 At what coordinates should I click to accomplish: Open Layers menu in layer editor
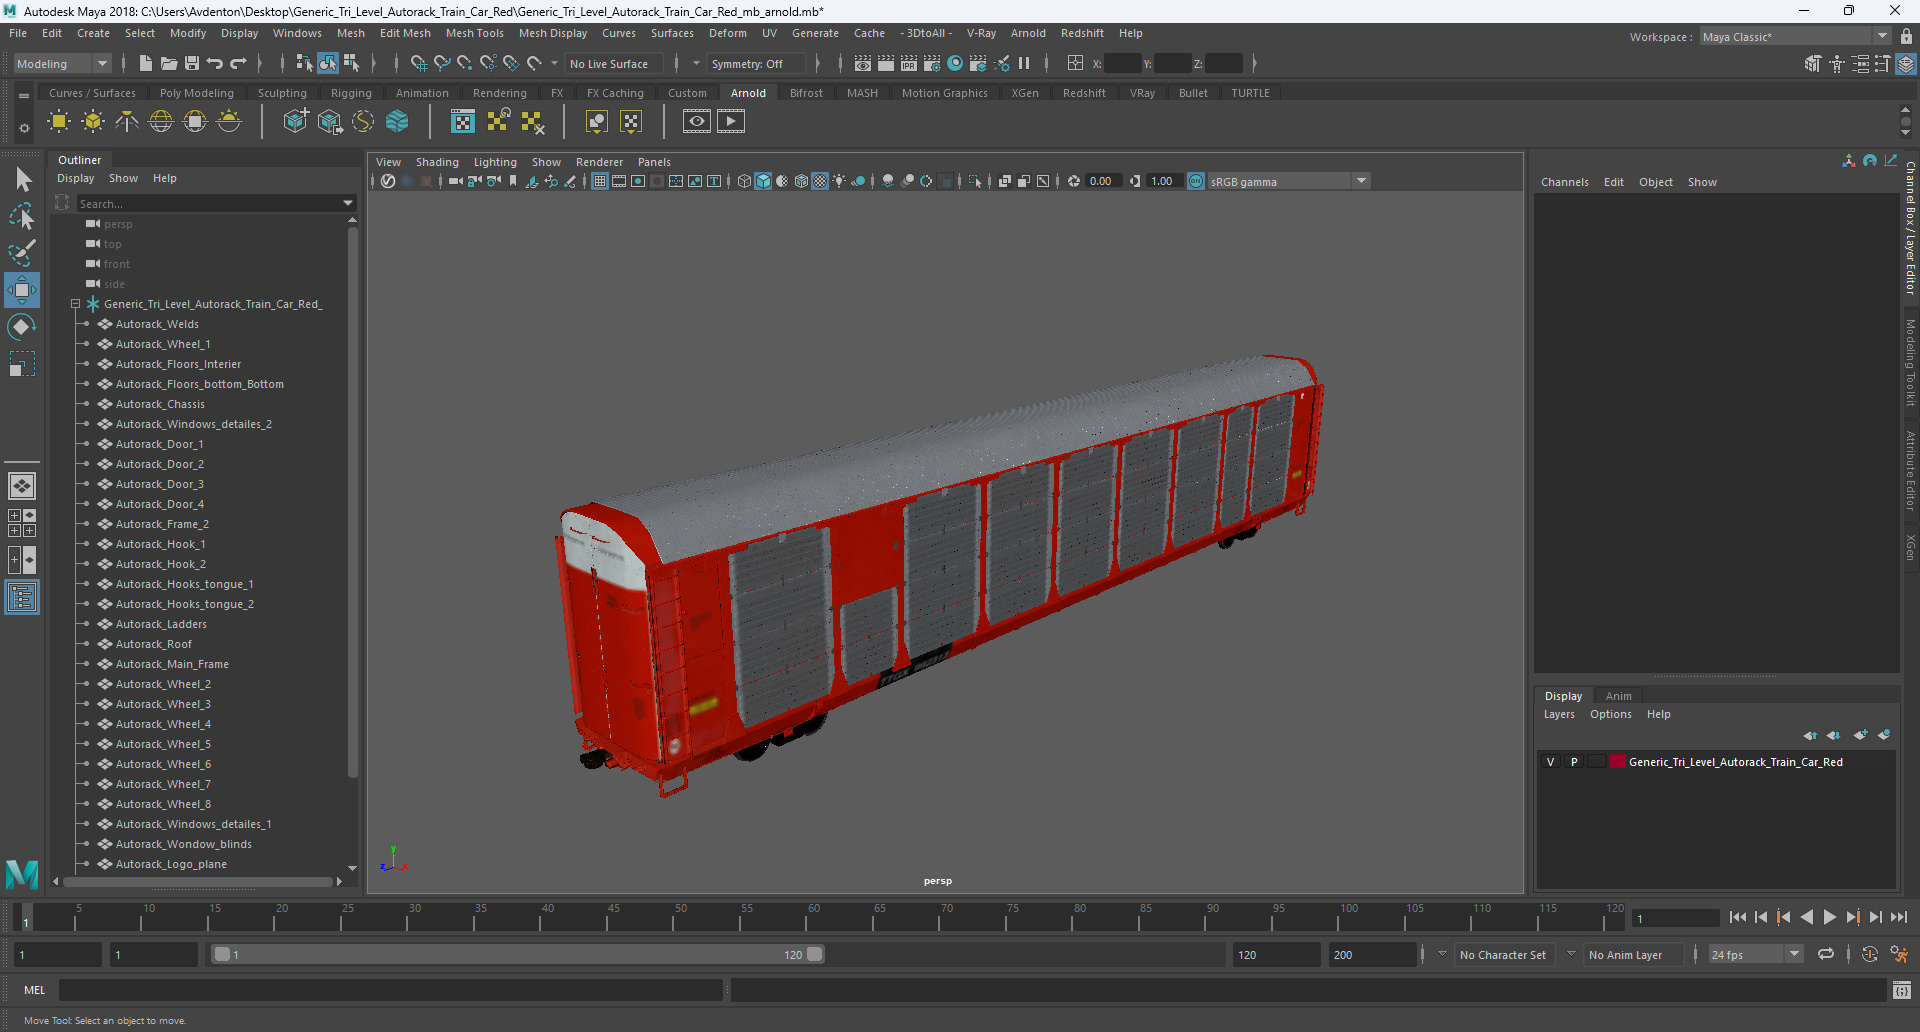point(1559,714)
